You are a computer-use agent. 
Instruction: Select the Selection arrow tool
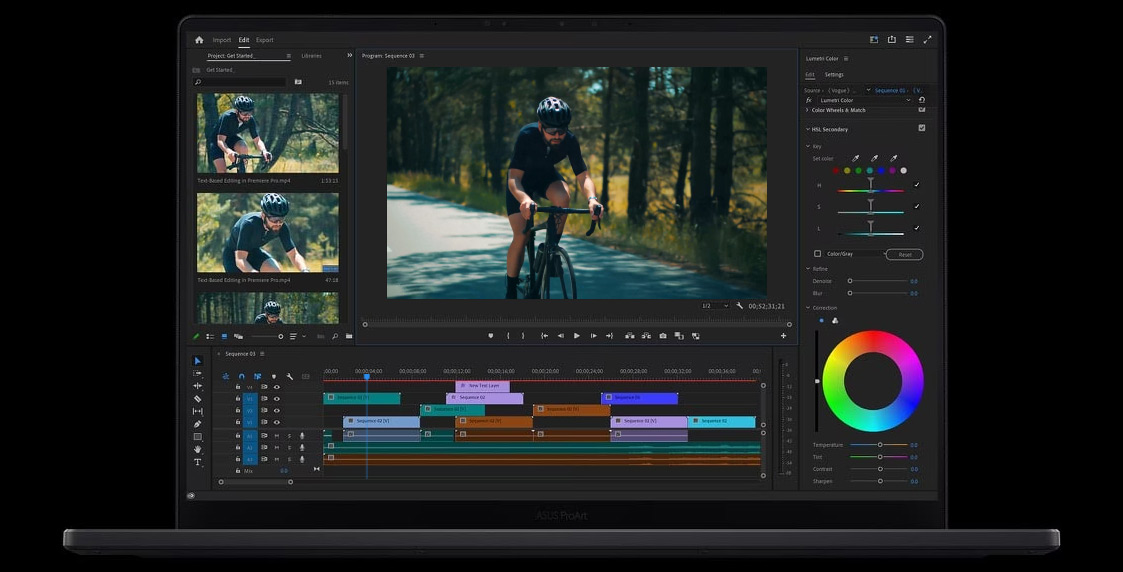coord(198,361)
